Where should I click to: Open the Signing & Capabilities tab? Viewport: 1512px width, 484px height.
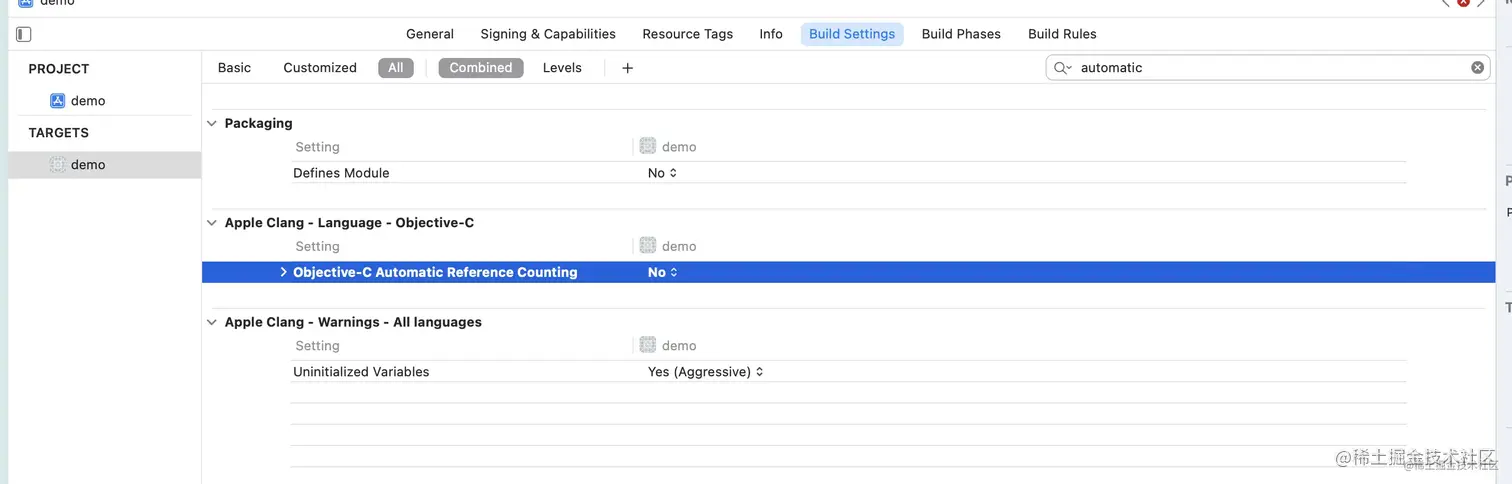pyautogui.click(x=548, y=34)
